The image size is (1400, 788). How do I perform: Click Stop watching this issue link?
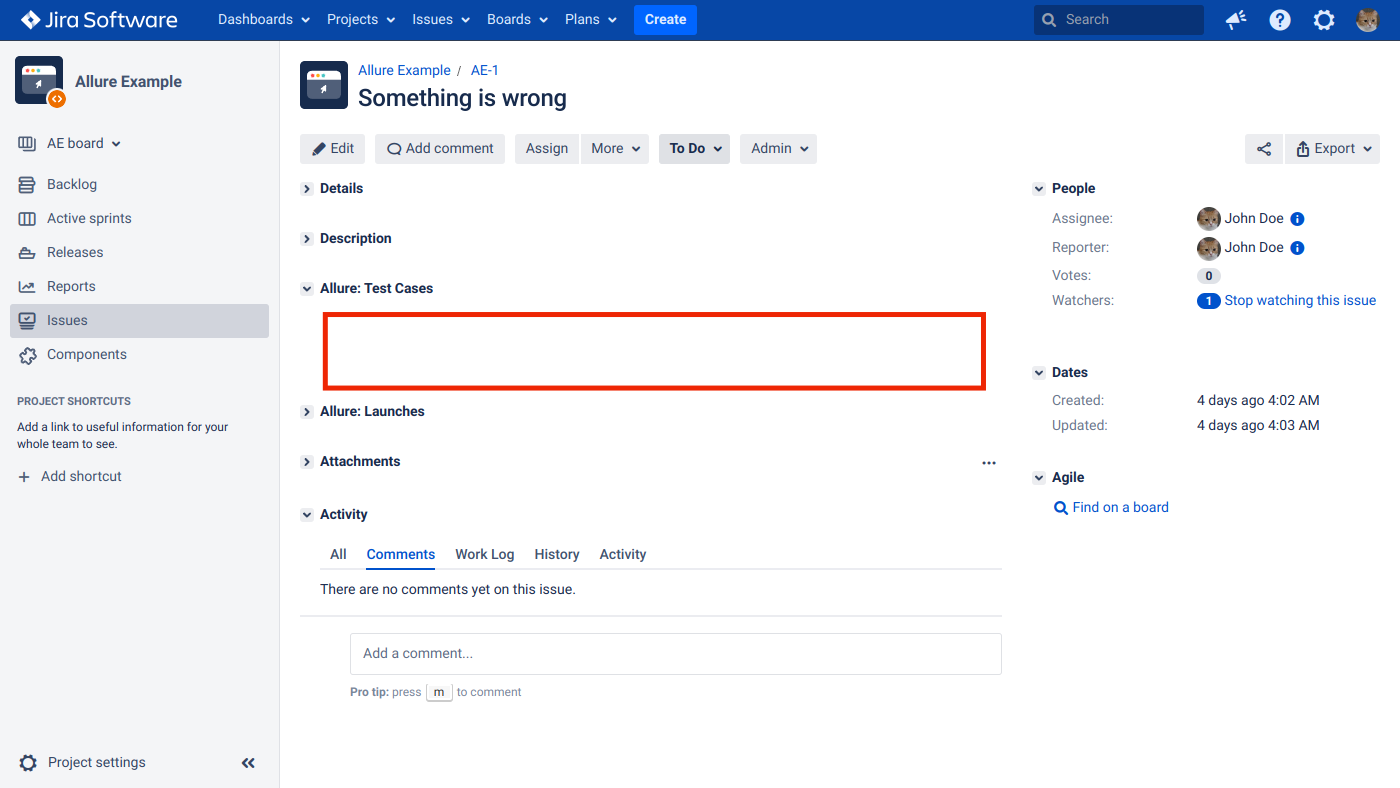click(1300, 301)
